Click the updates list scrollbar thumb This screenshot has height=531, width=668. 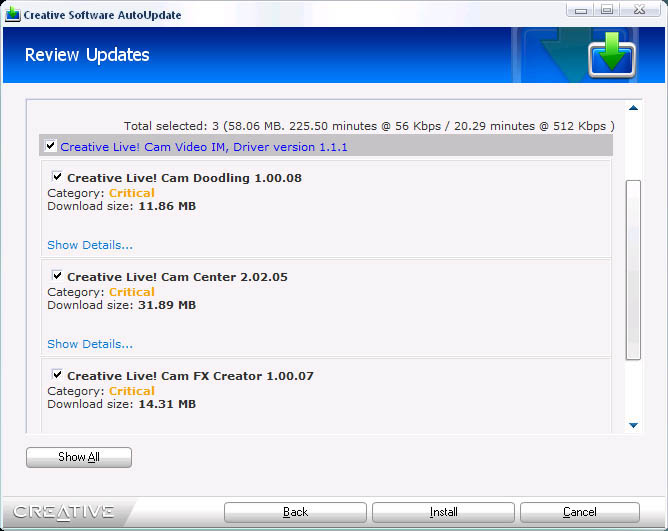(633, 270)
